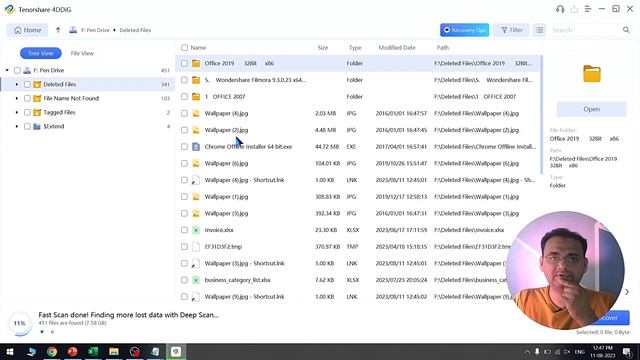Open Windows Start menu
Screen dimensions: 640x360
tap(10, 351)
